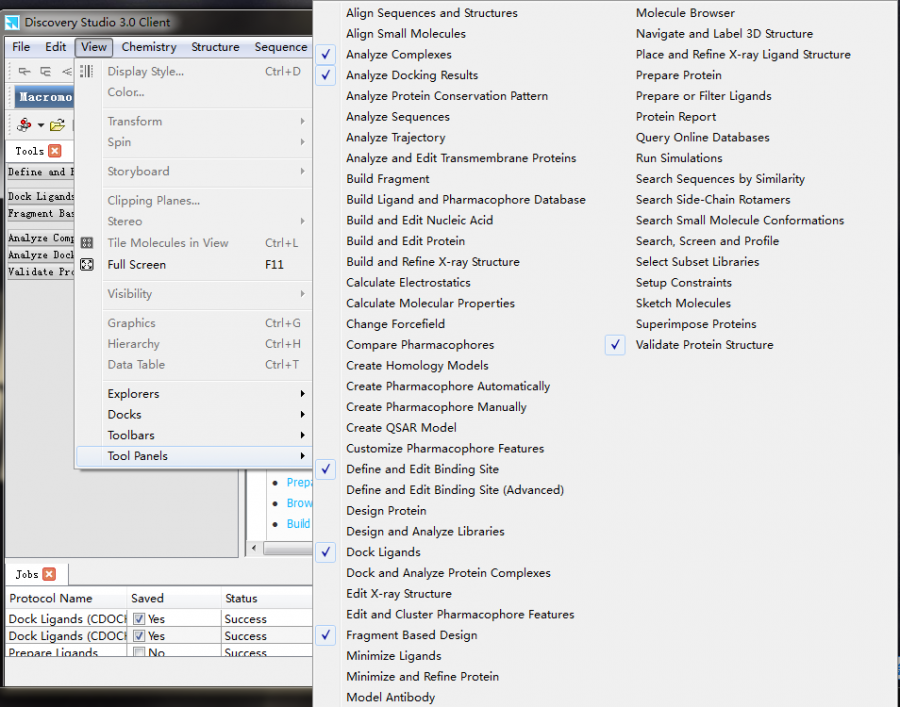Select the Tools panel tab
This screenshot has width=900, height=707.
coord(29,151)
